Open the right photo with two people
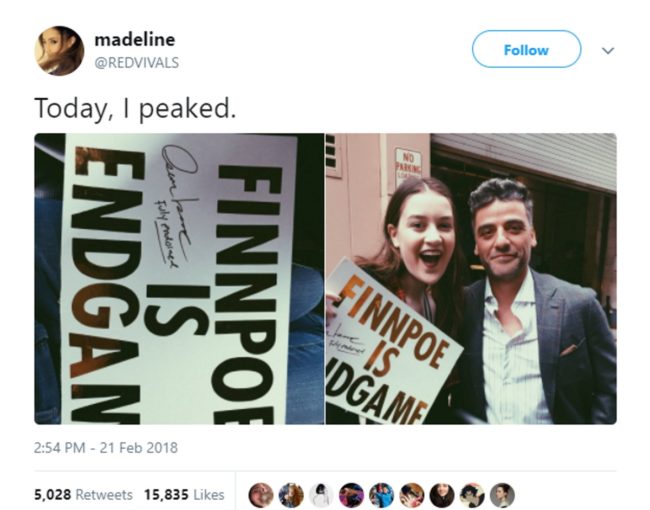This screenshot has width=650, height=510. [471, 279]
